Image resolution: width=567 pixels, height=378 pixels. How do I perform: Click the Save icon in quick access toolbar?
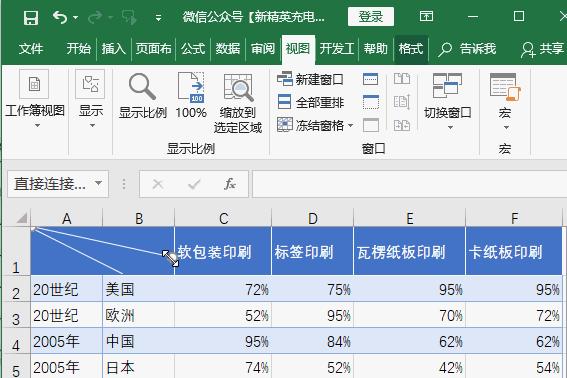click(31, 17)
